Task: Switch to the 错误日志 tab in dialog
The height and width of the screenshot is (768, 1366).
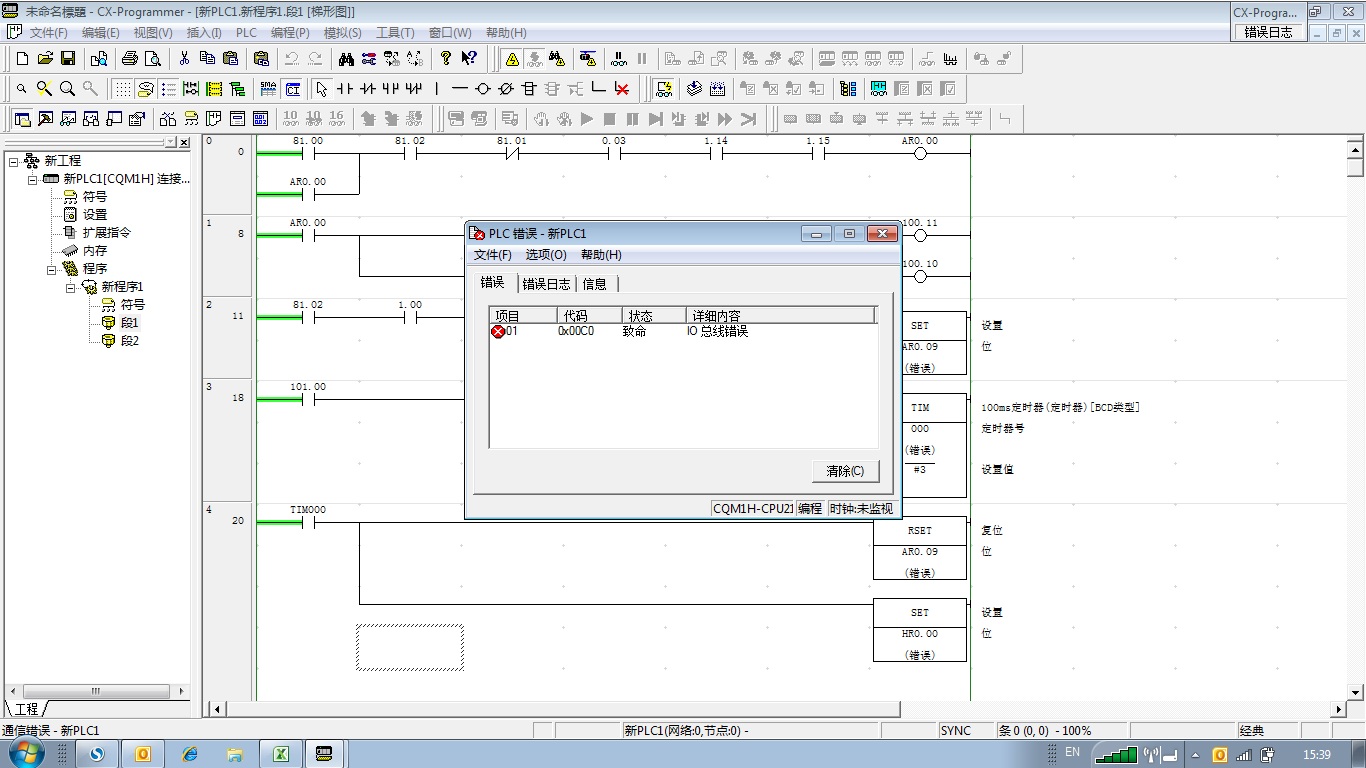Action: pyautogui.click(x=546, y=284)
